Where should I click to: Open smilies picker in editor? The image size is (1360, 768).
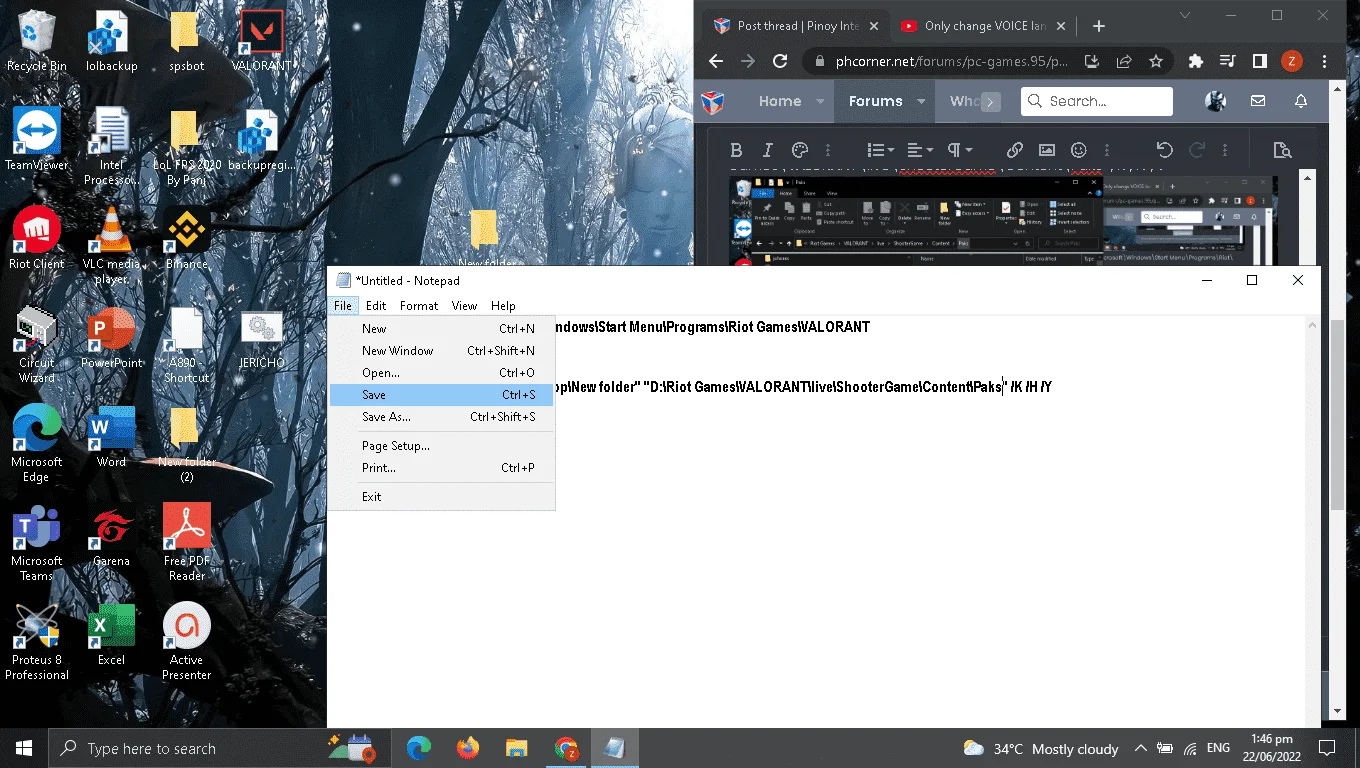pos(1079,150)
